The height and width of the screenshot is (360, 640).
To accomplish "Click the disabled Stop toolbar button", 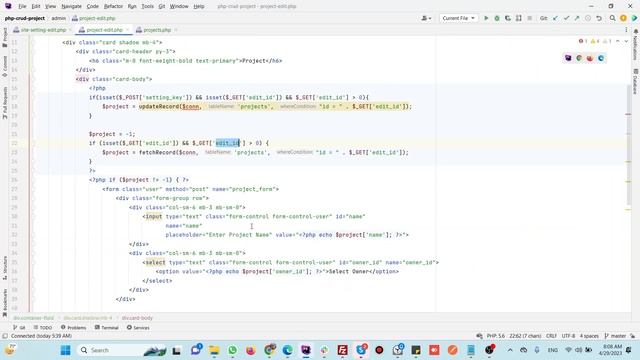I will tap(529, 18).
